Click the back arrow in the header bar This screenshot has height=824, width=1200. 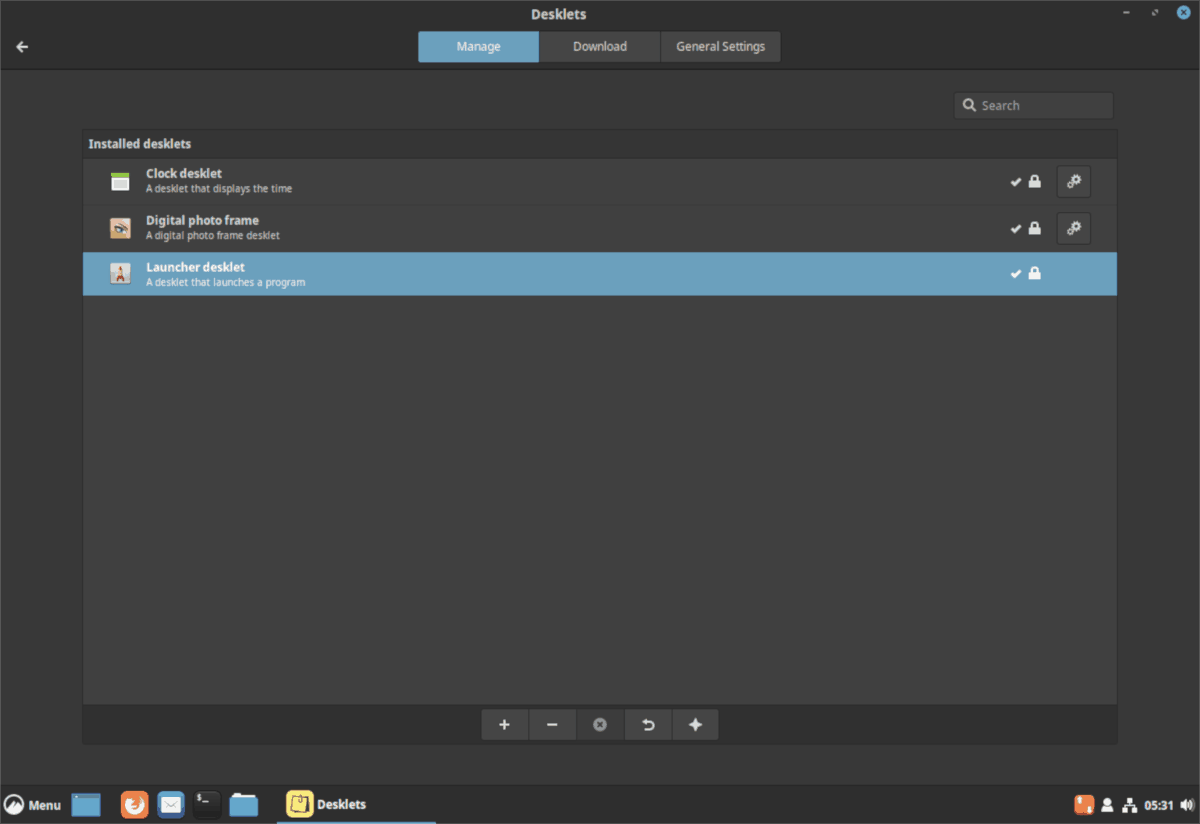[x=21, y=46]
